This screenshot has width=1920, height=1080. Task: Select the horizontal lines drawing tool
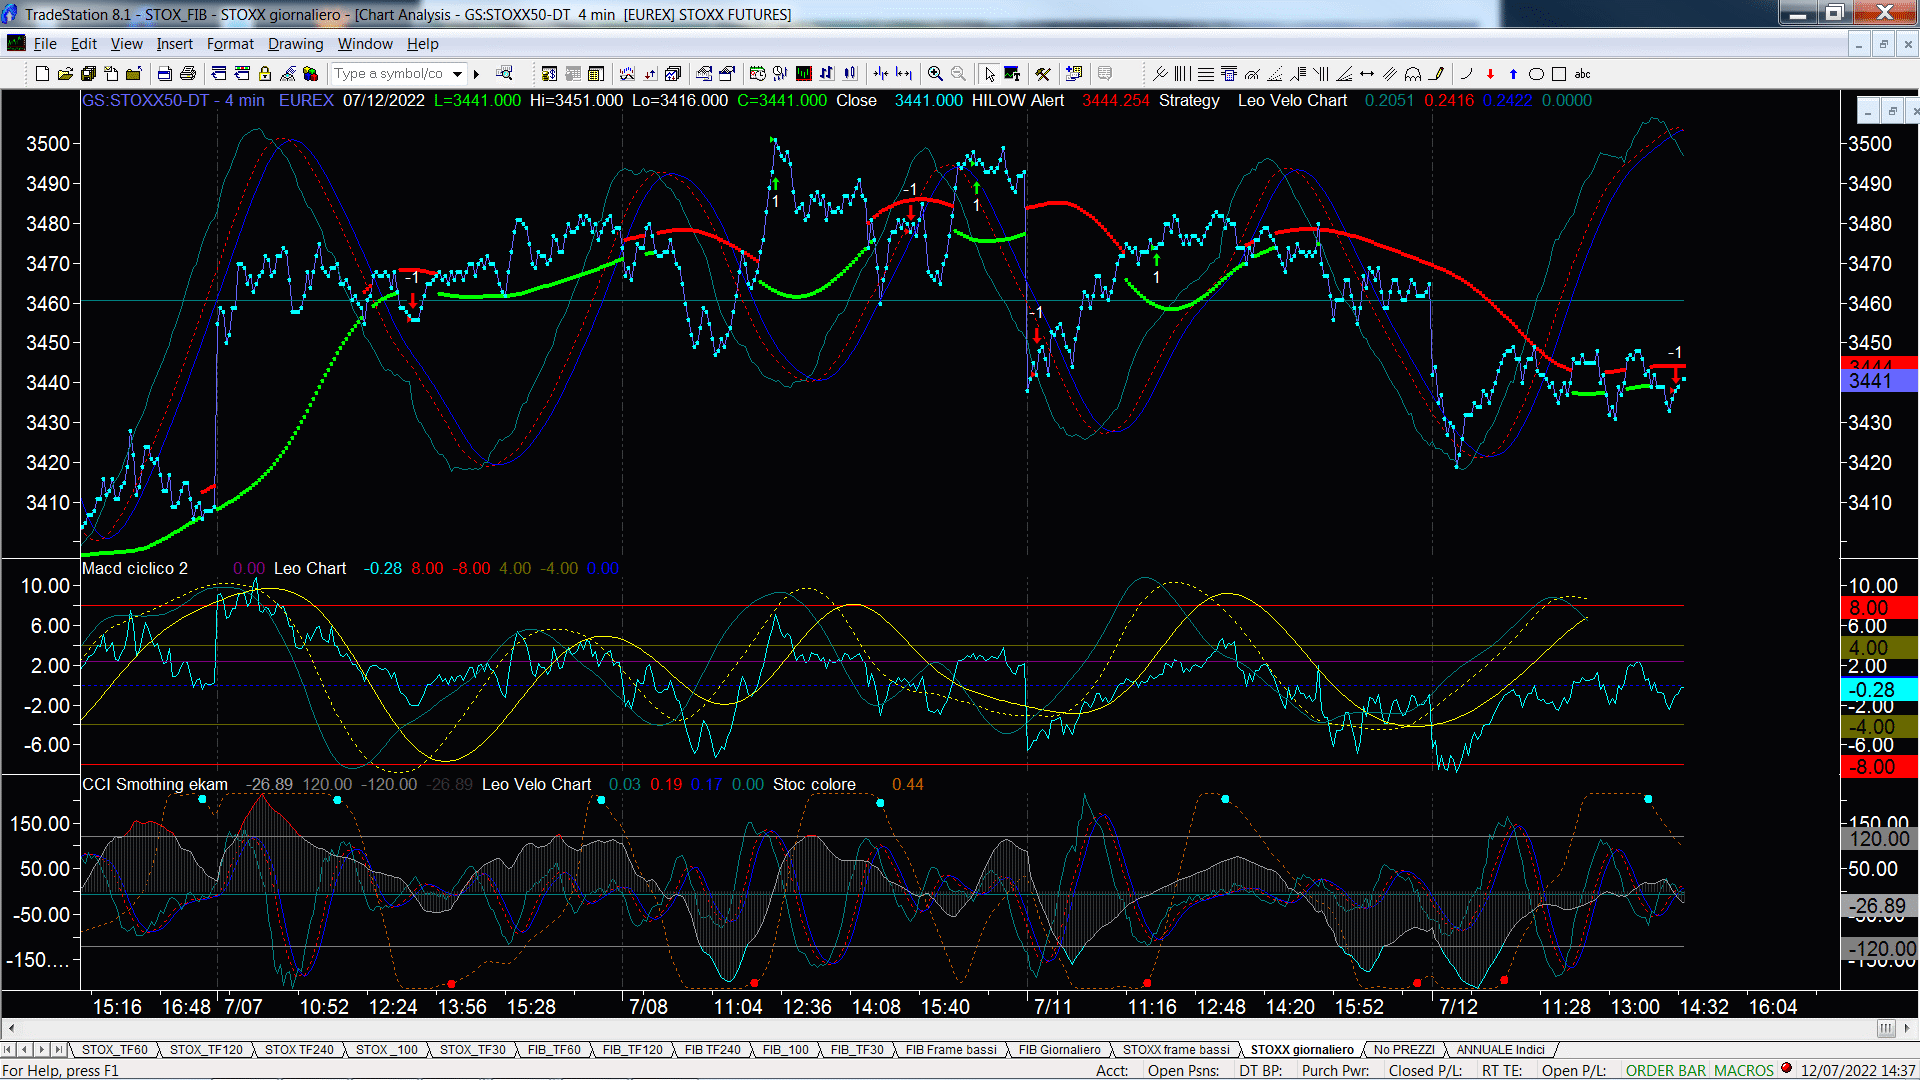coord(1206,74)
